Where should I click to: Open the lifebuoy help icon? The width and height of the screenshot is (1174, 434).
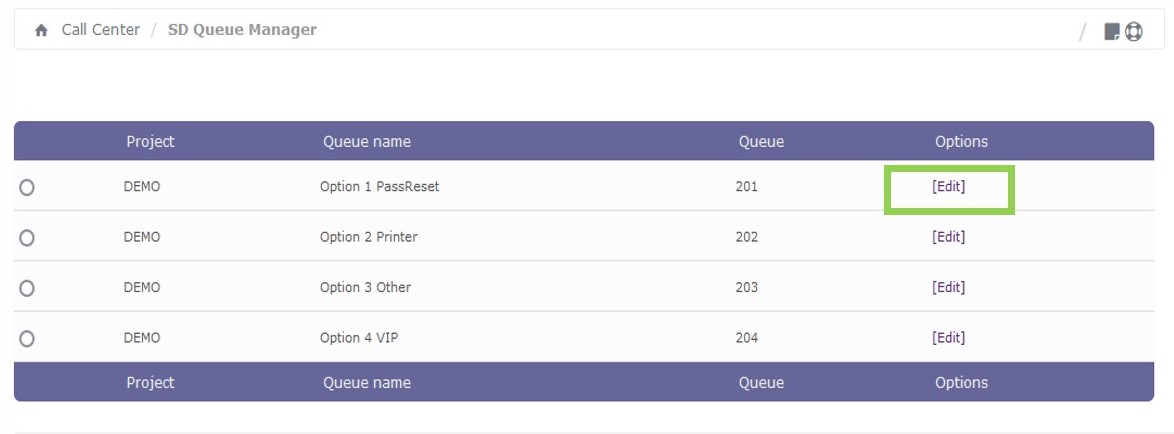(x=1133, y=32)
